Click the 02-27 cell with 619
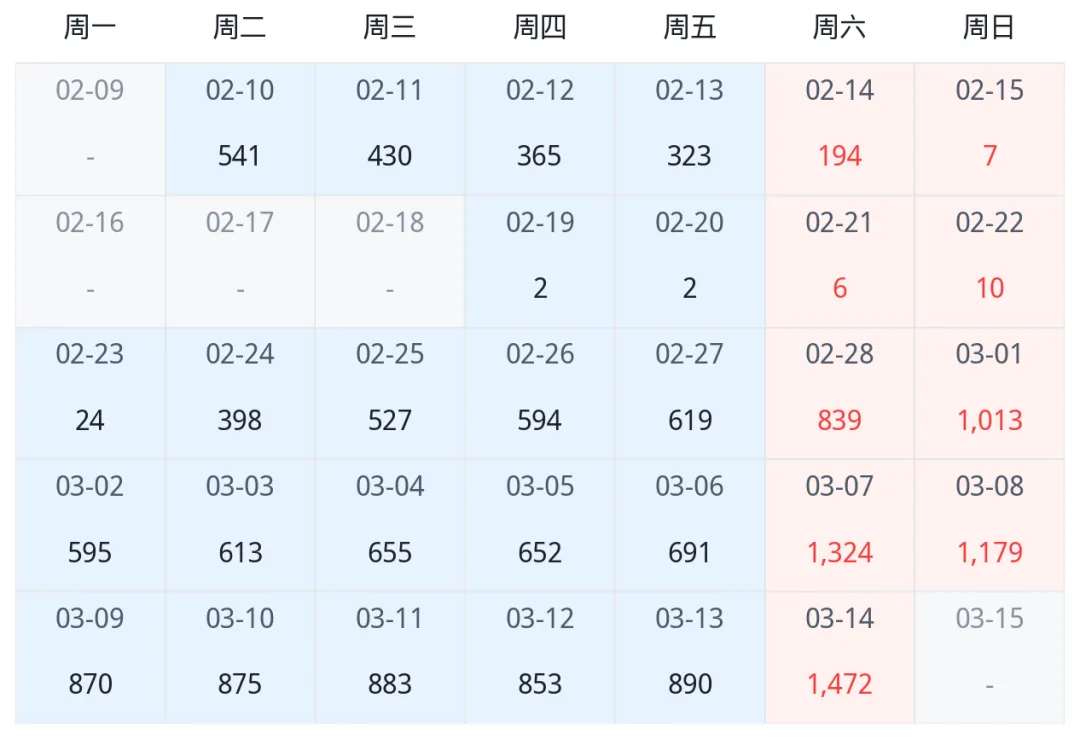Screen dimensions: 1080x739 pos(690,393)
